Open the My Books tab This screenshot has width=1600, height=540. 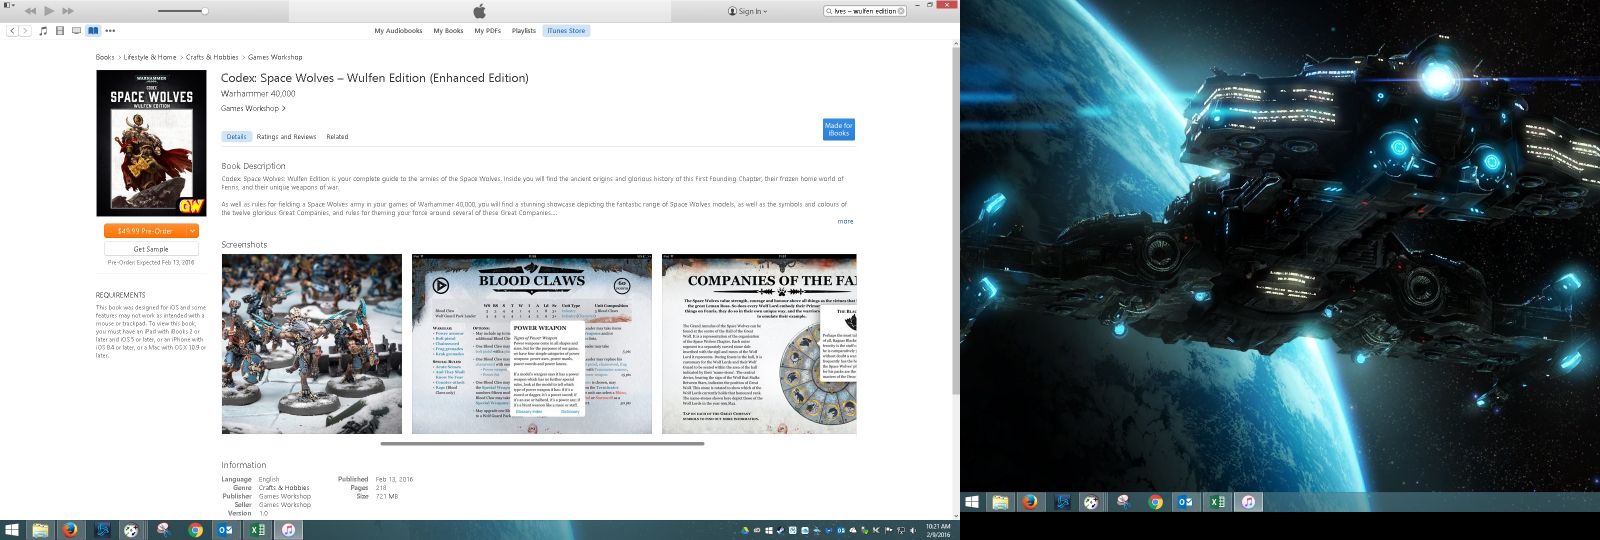(x=448, y=31)
